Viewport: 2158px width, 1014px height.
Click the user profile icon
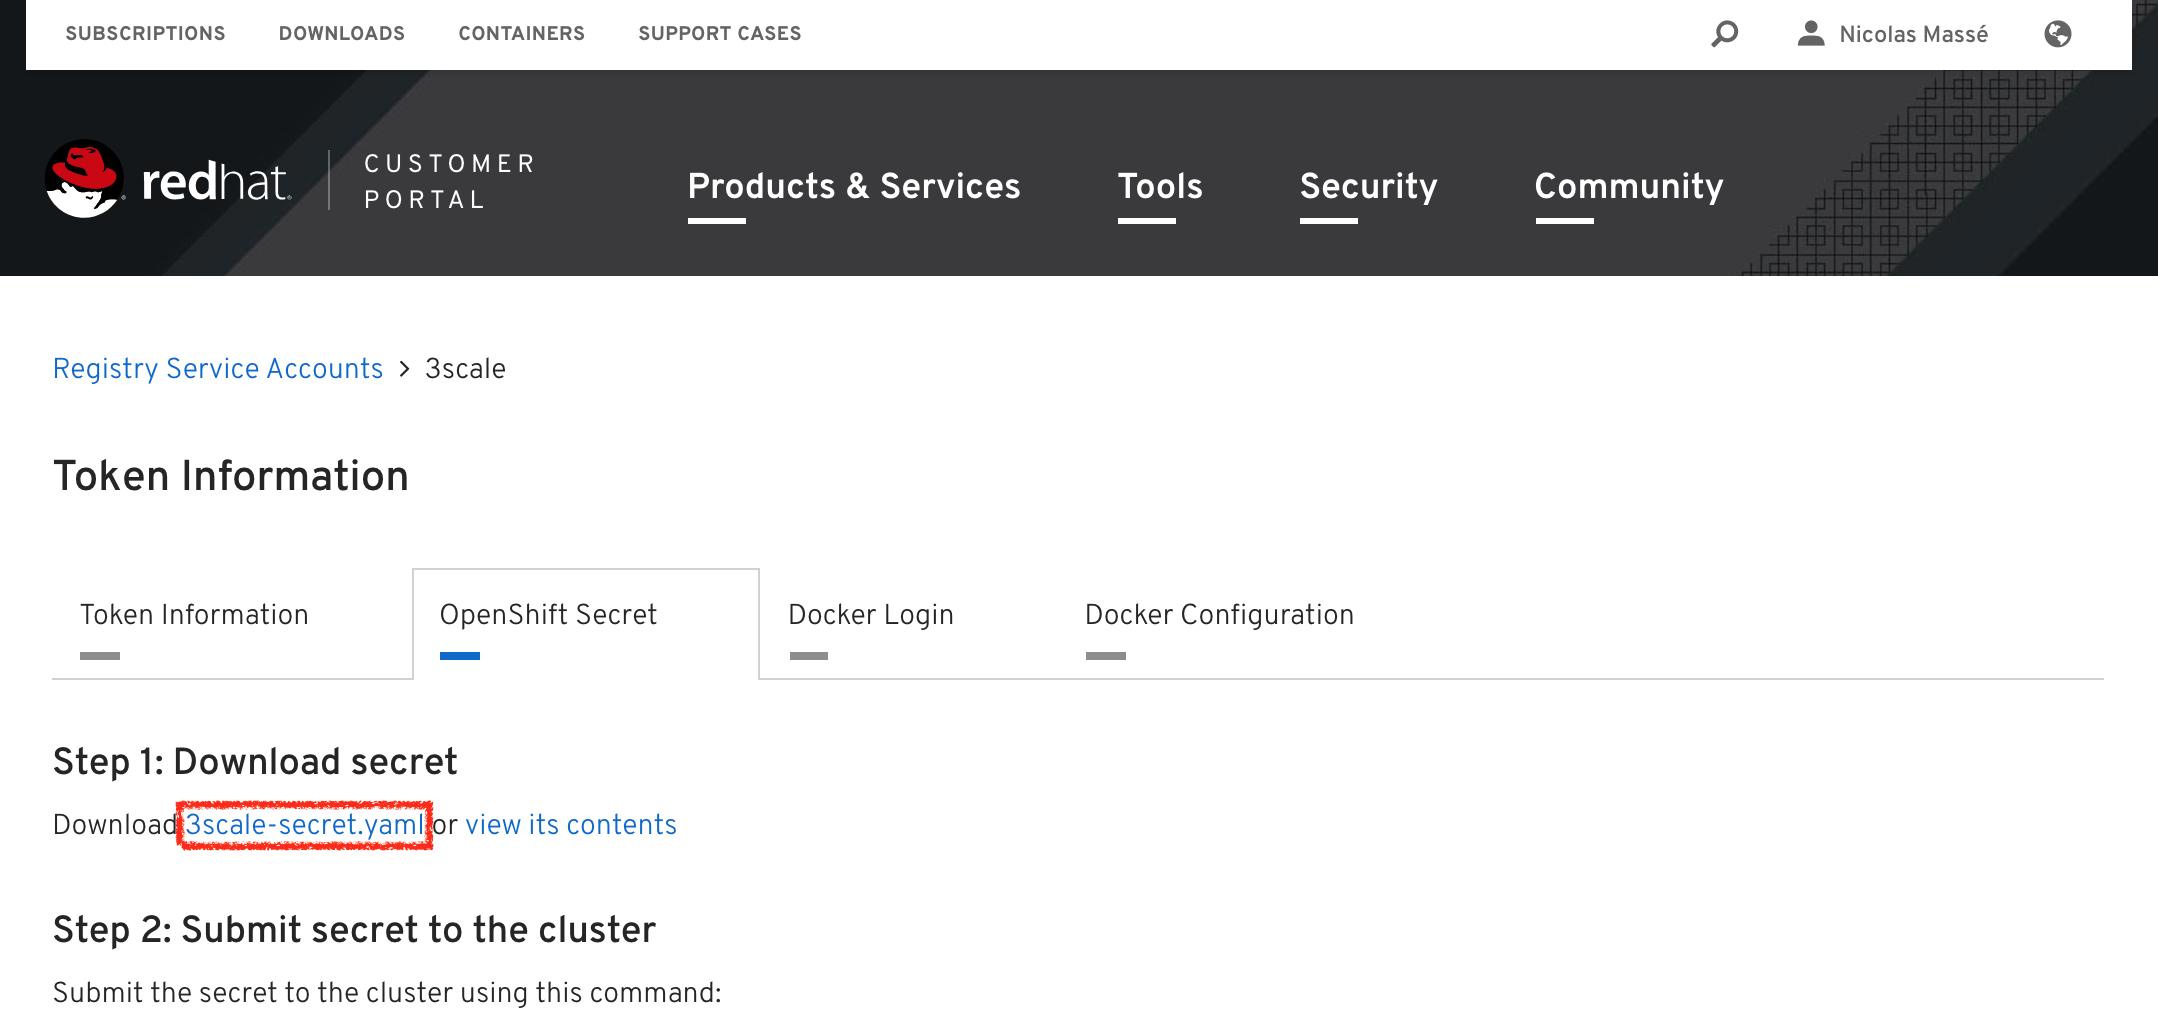click(1810, 34)
